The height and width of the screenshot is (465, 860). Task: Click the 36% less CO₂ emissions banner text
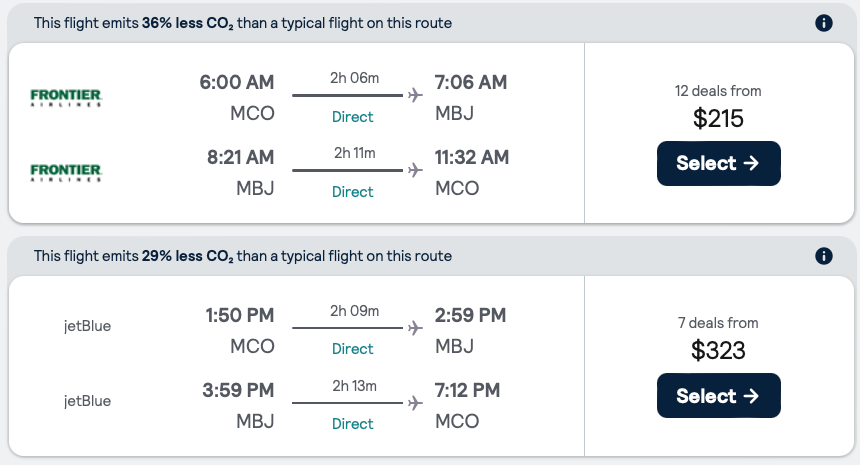(243, 23)
